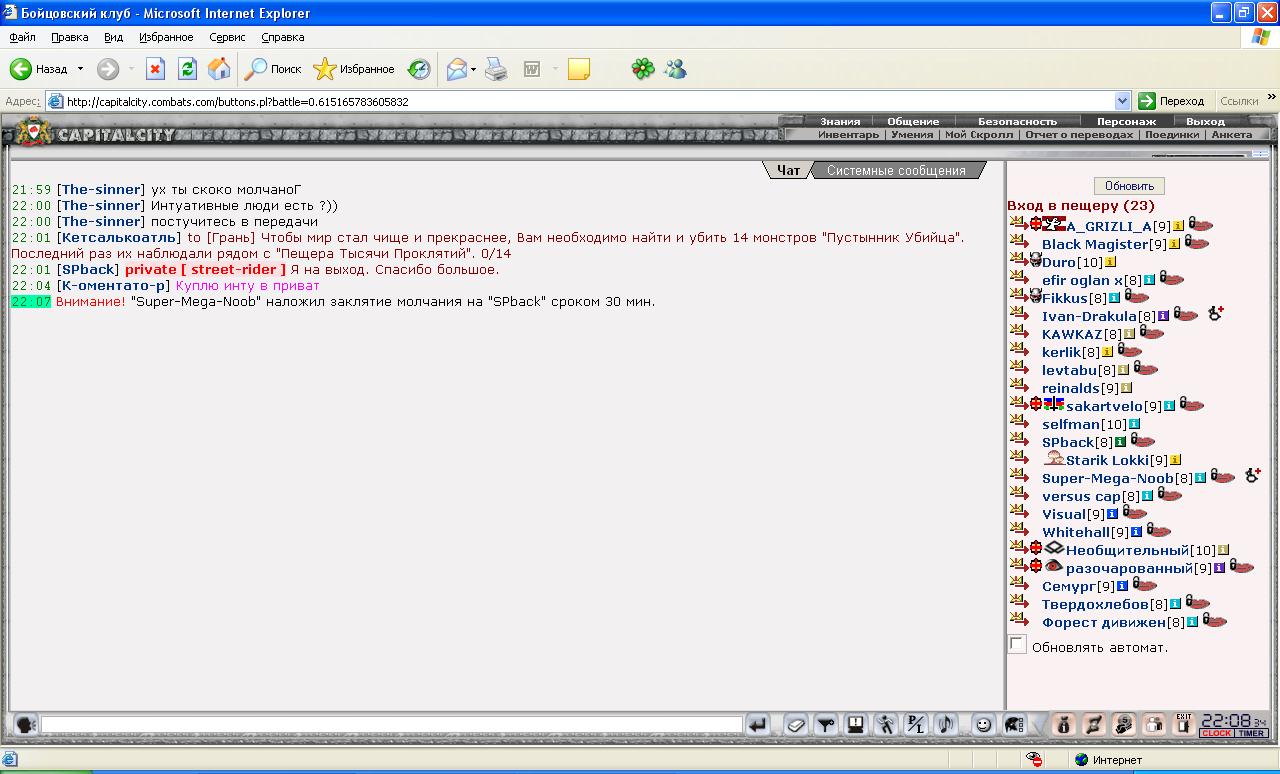
Task: Click the running man icon
Action: pyautogui.click(x=886, y=725)
